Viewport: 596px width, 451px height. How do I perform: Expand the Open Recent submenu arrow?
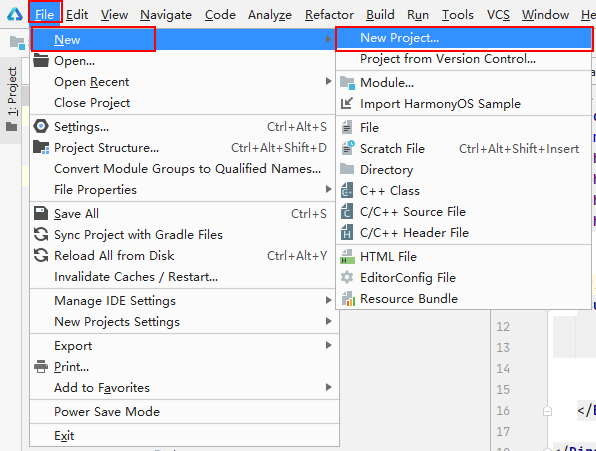(x=328, y=81)
